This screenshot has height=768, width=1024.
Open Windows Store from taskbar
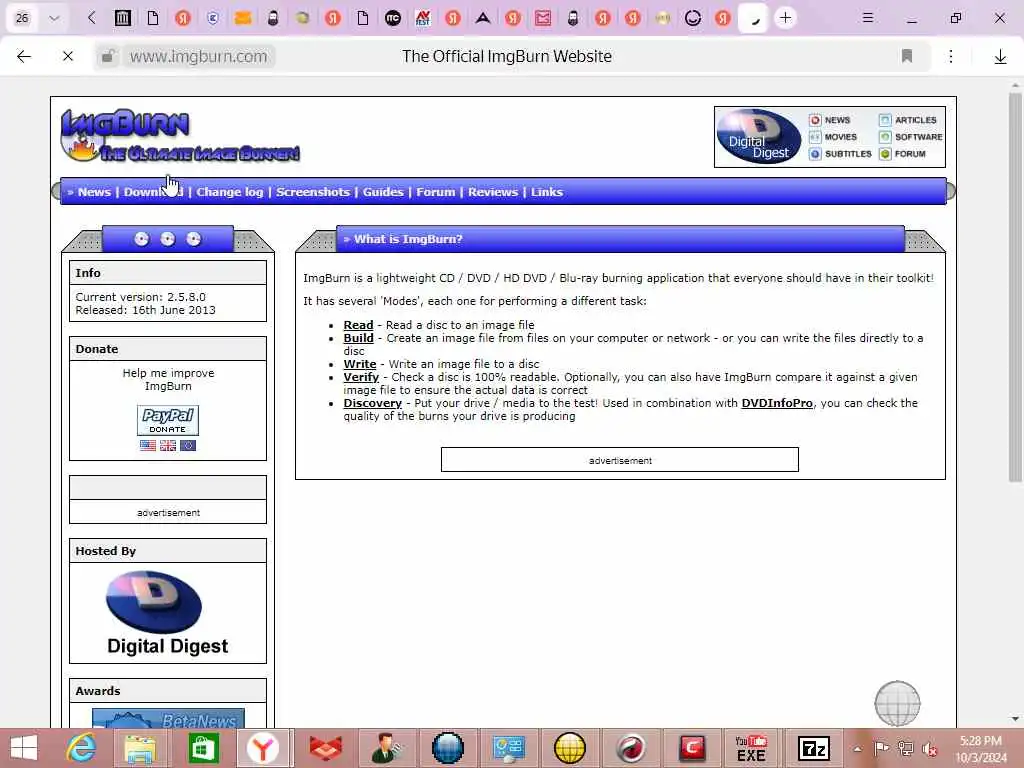coord(202,748)
